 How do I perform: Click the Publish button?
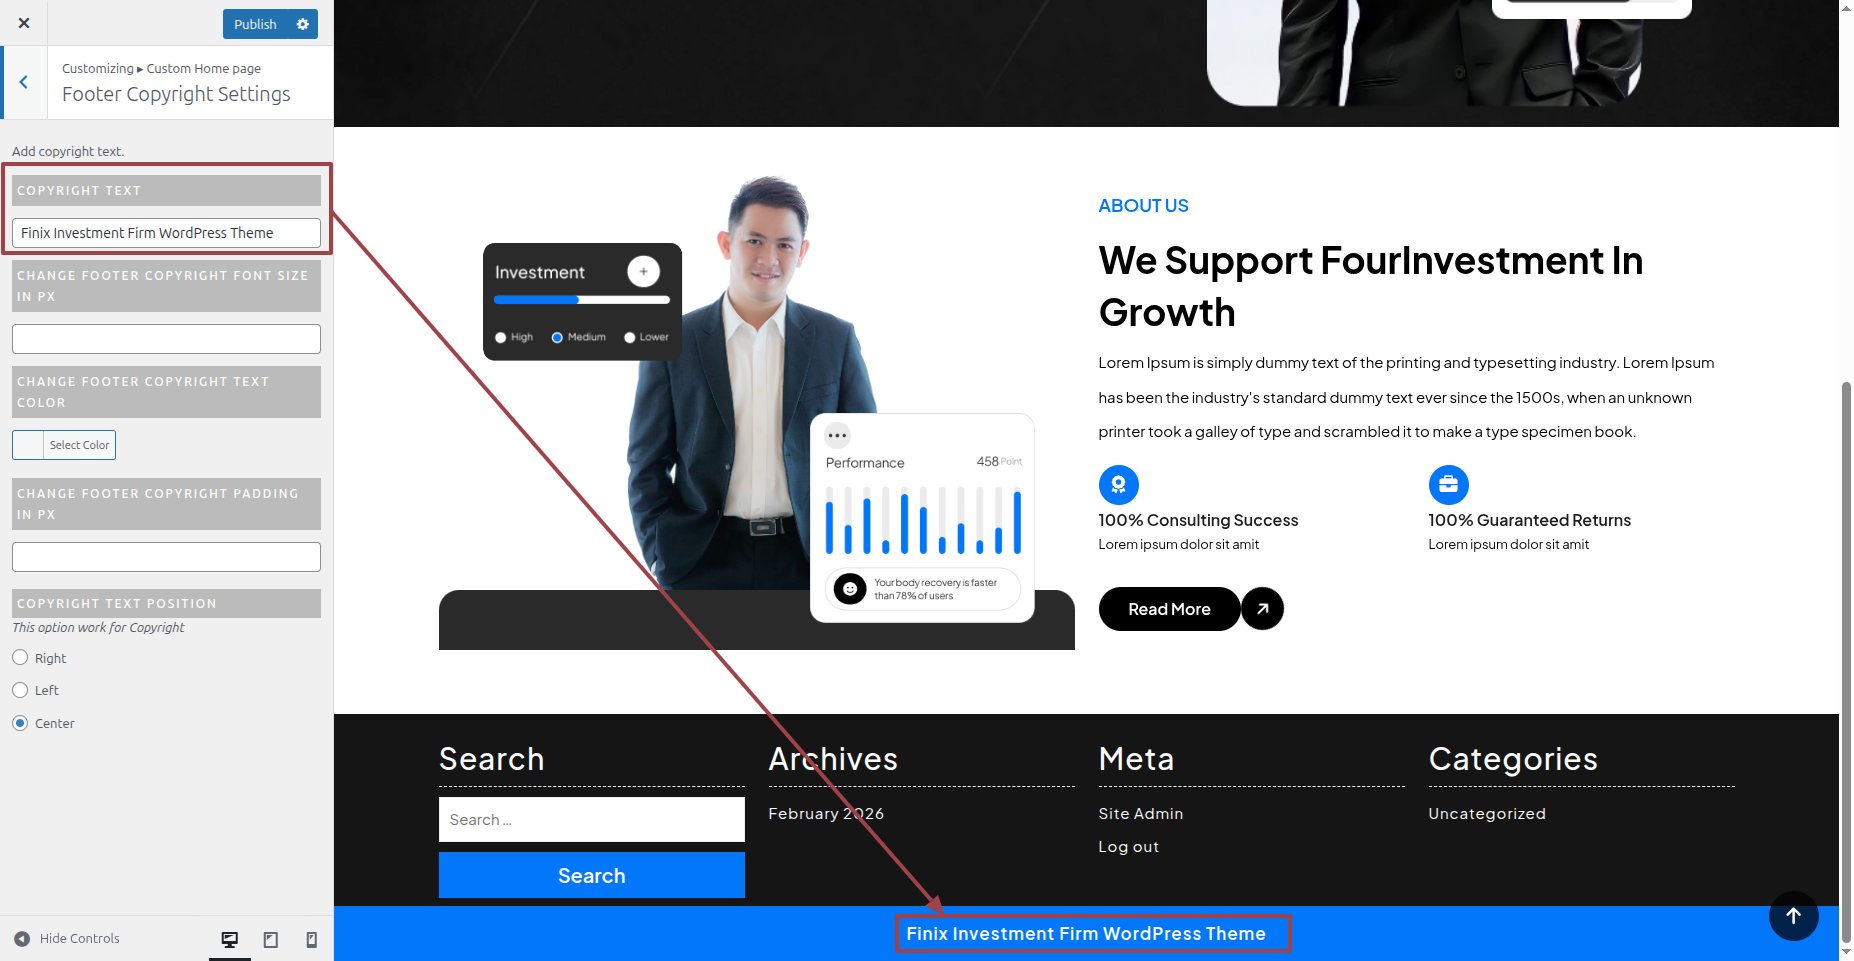[255, 24]
